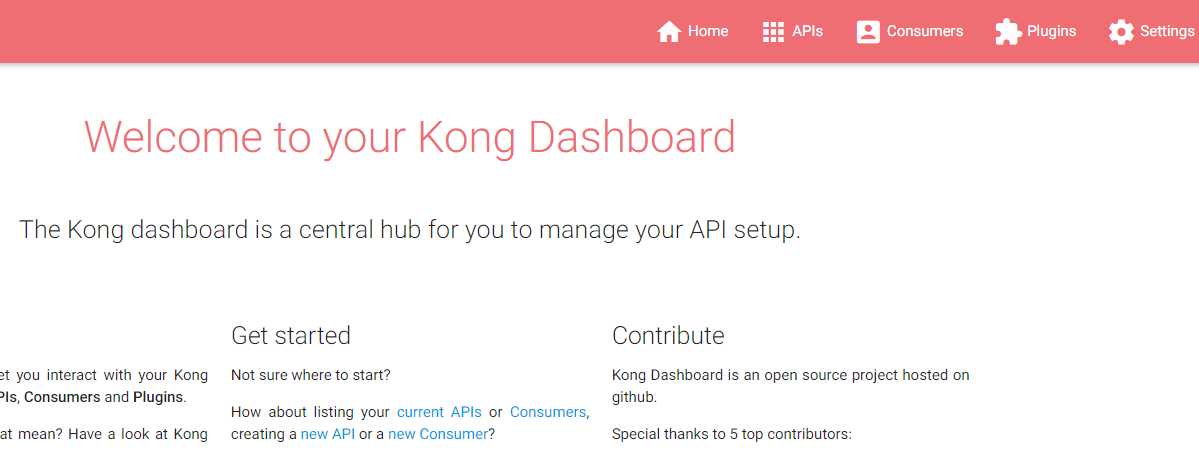This screenshot has height=453, width=1199.
Task: Click the "Welcome to your Kong Dashboard" title
Action: [x=410, y=138]
